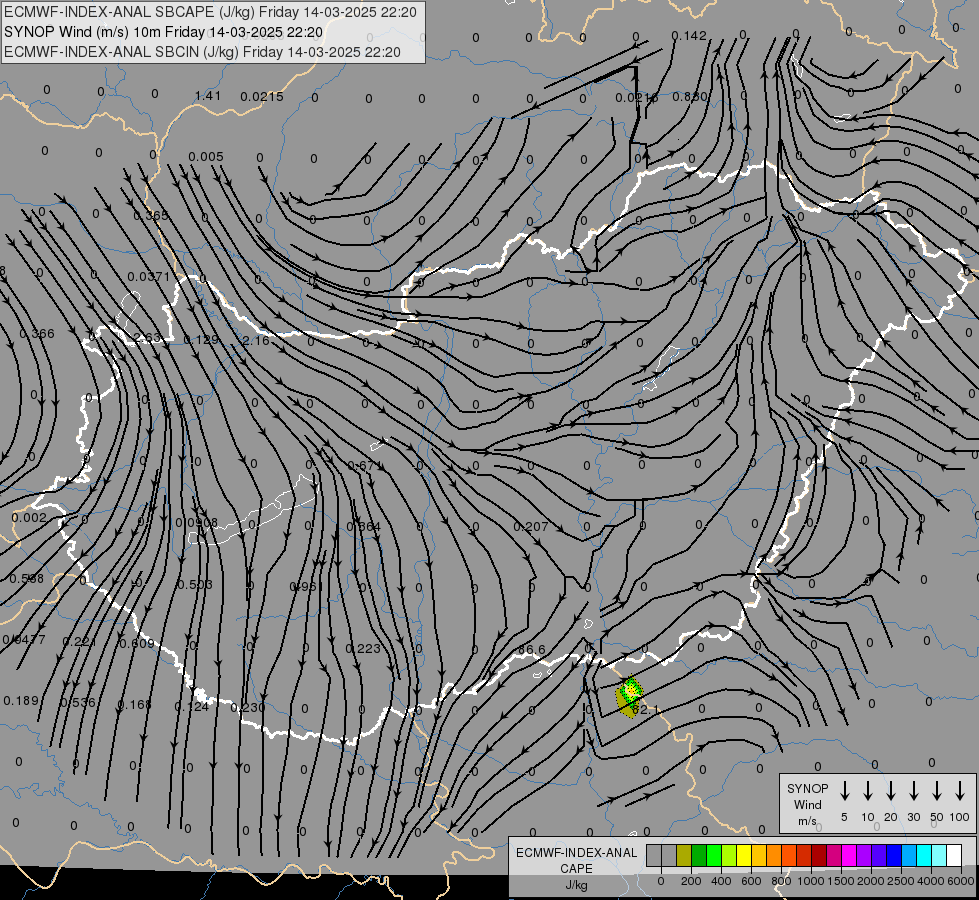This screenshot has height=900, width=979.
Task: Click the green CAPE patch on the map
Action: 629,695
